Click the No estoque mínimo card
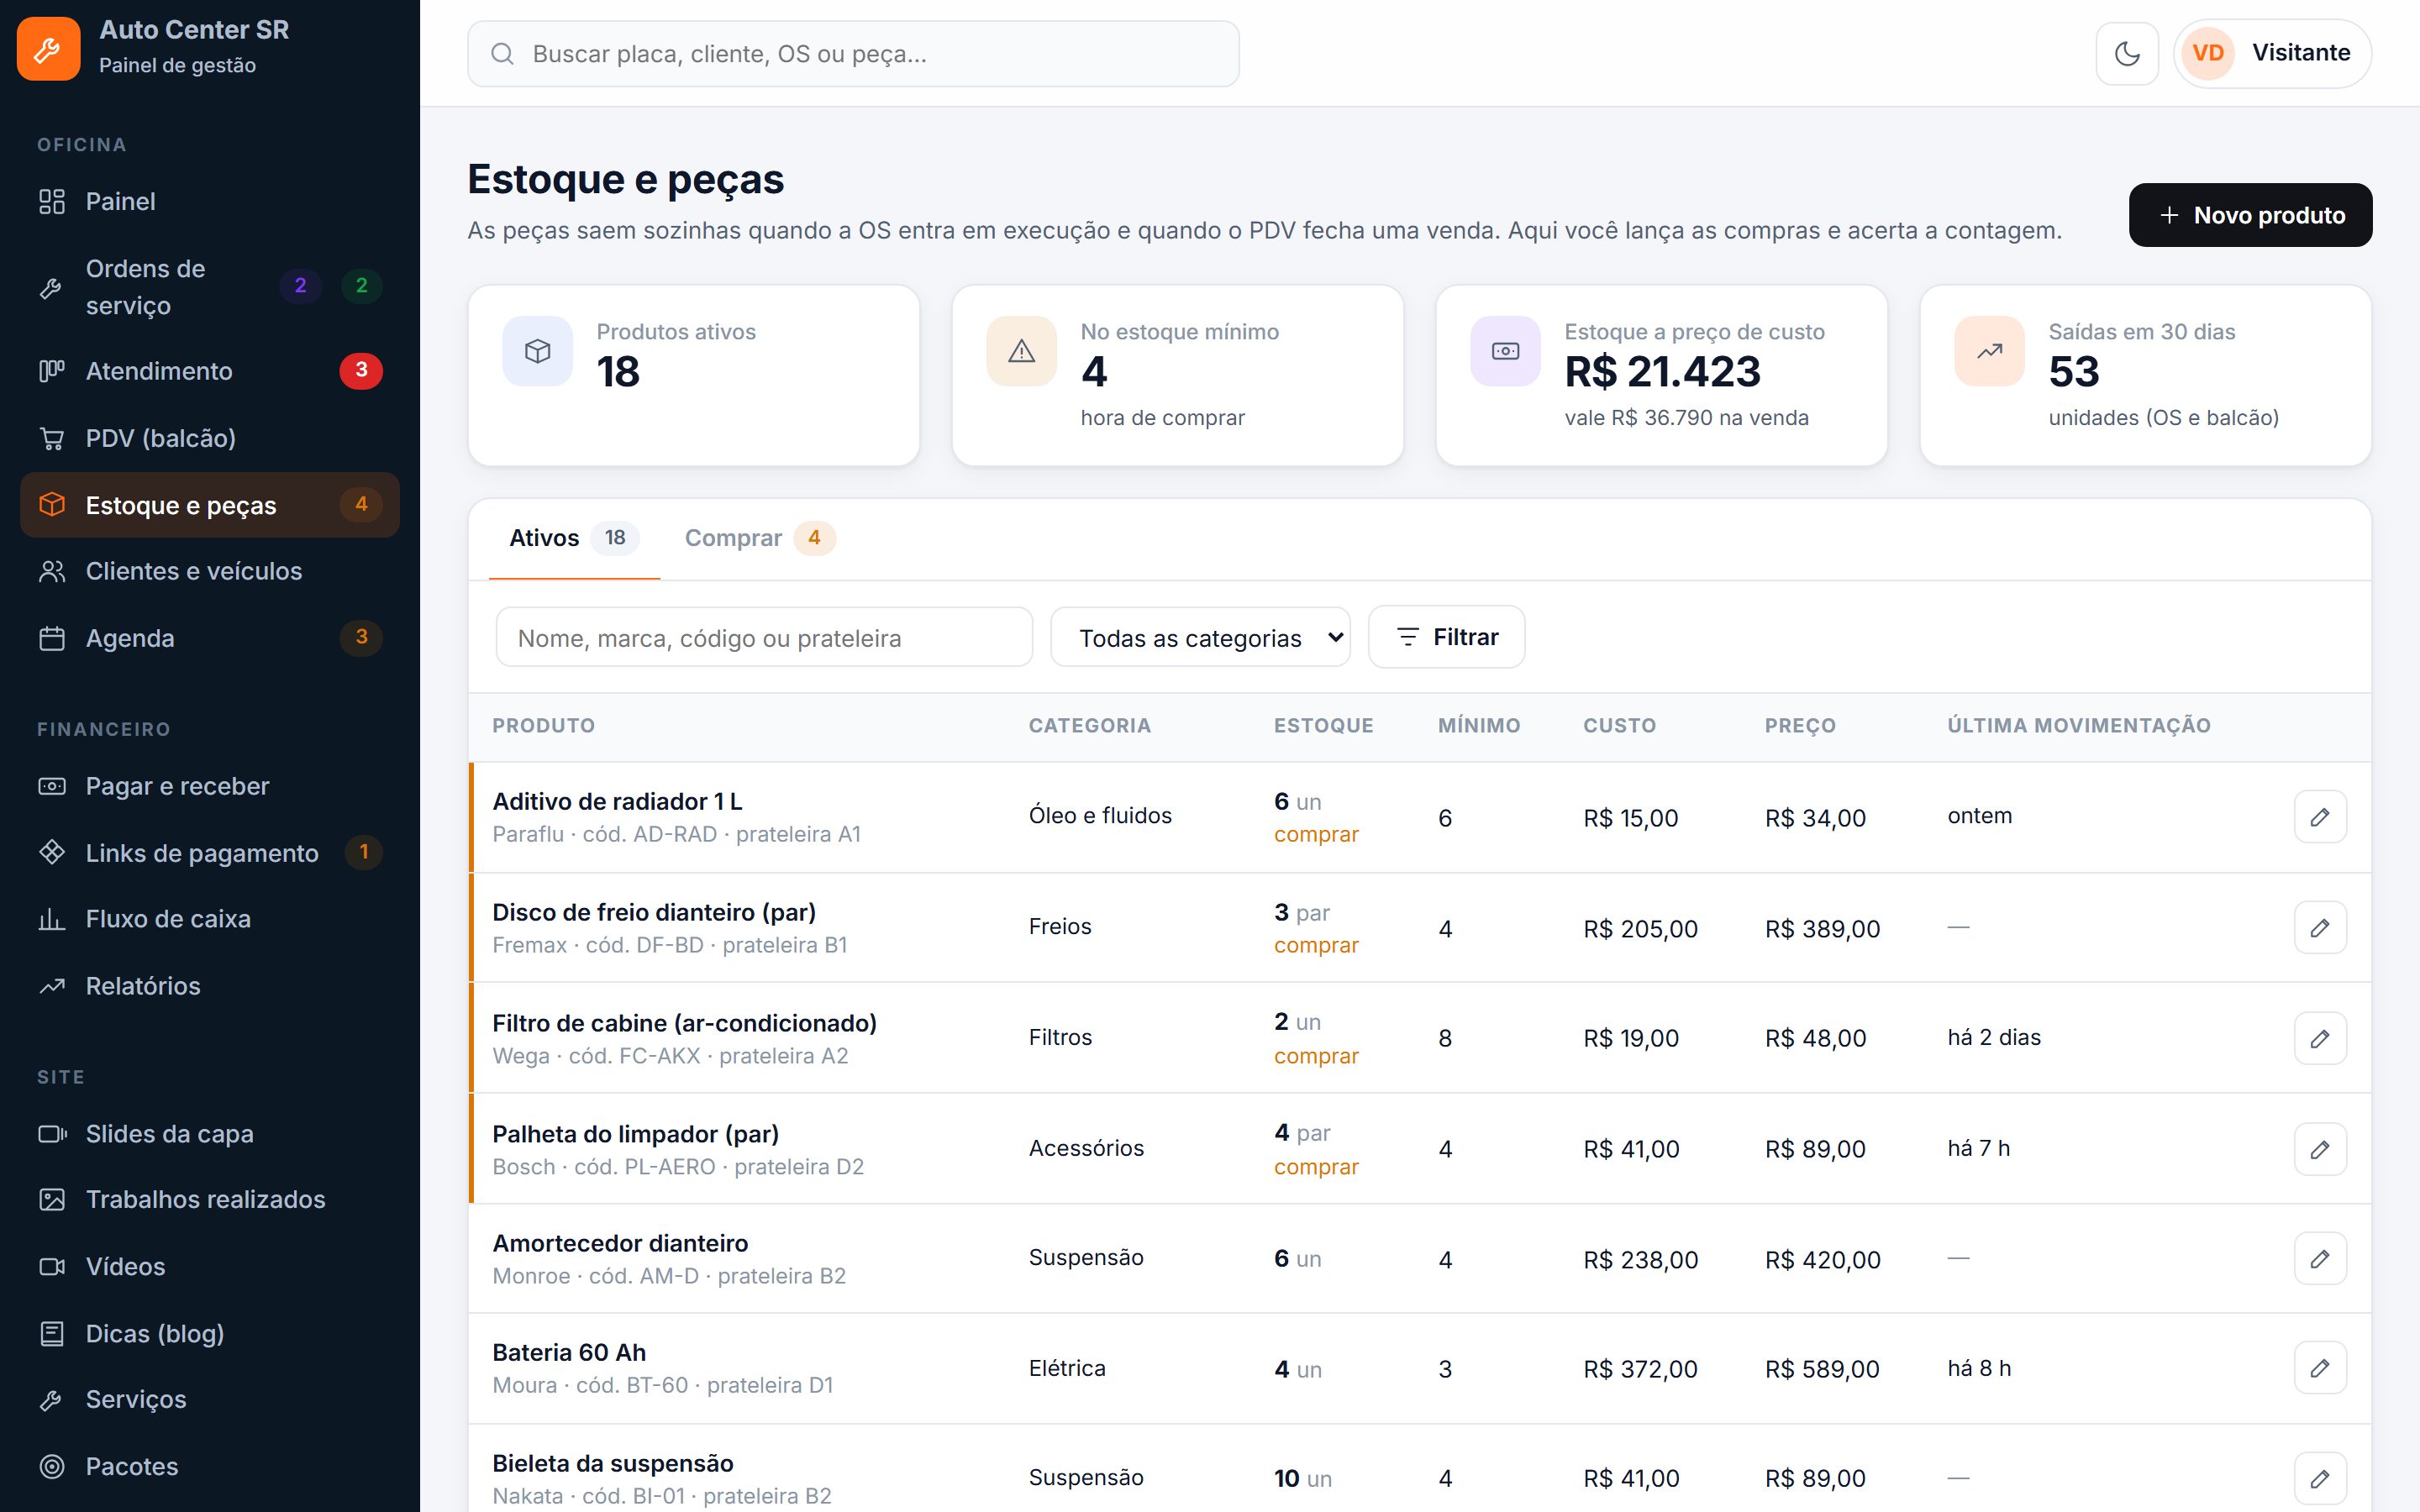 (x=1177, y=376)
